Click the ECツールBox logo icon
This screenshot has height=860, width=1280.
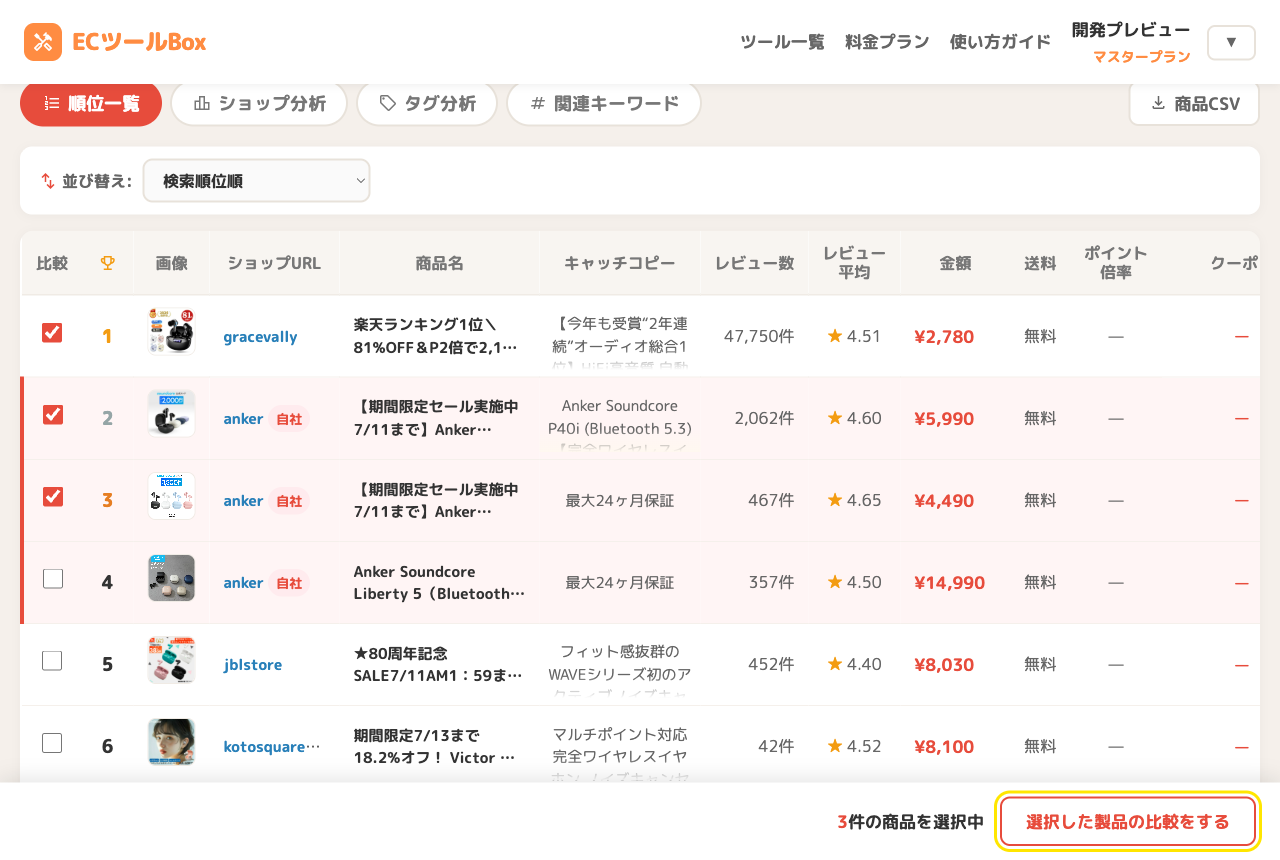point(43,42)
